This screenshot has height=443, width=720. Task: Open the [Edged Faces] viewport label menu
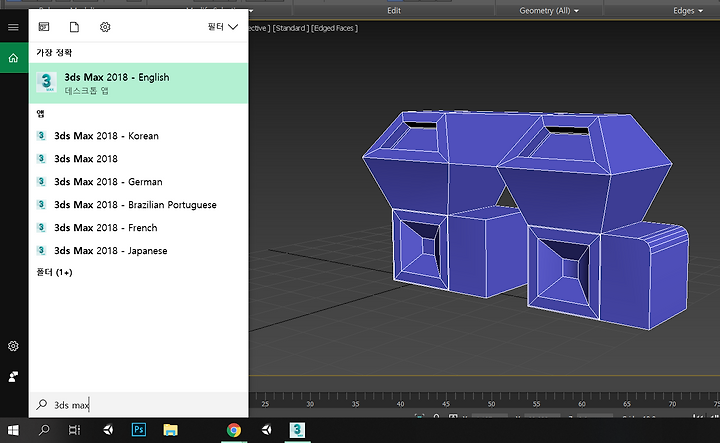(x=334, y=28)
